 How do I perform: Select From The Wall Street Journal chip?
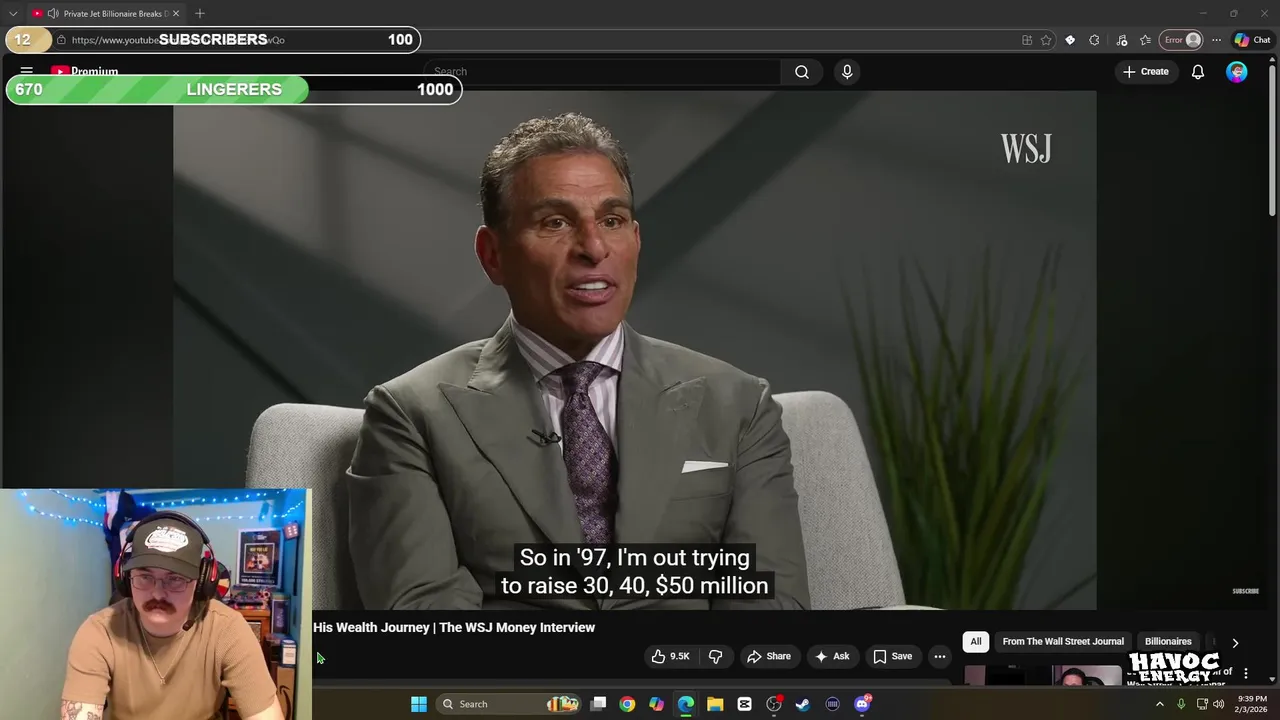tap(1063, 641)
